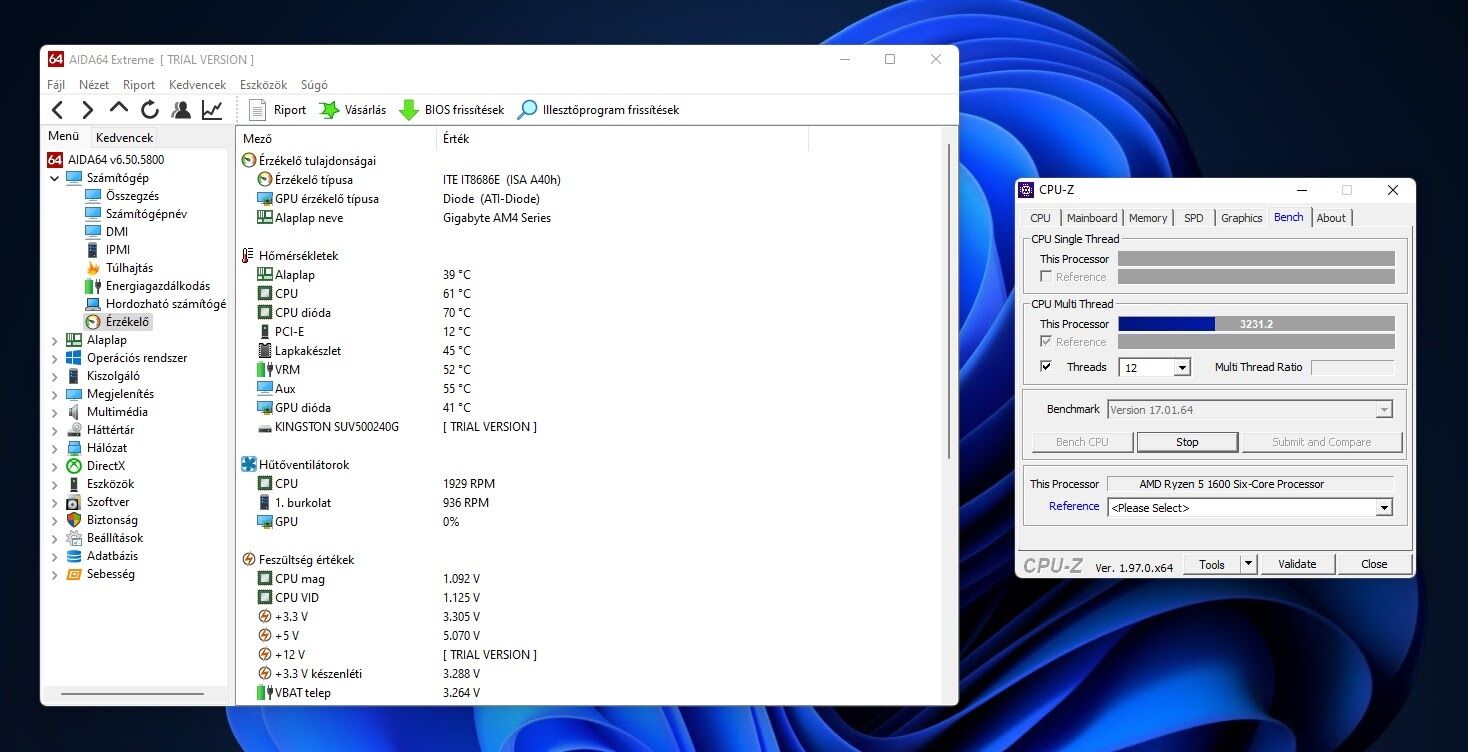
Task: Select the Érzékelő sensor item
Action: point(118,322)
